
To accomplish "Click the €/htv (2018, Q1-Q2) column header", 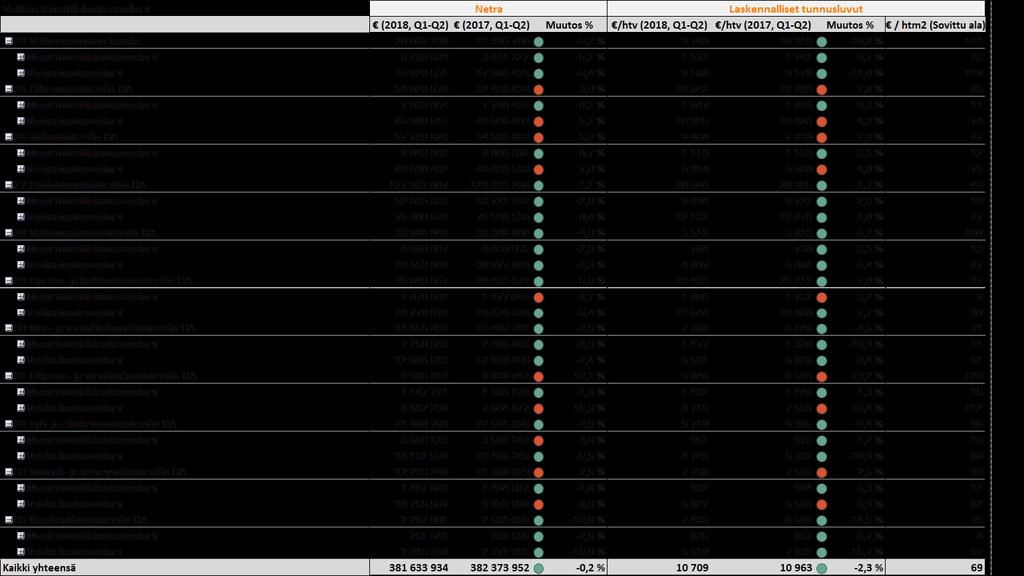I will coord(659,25).
